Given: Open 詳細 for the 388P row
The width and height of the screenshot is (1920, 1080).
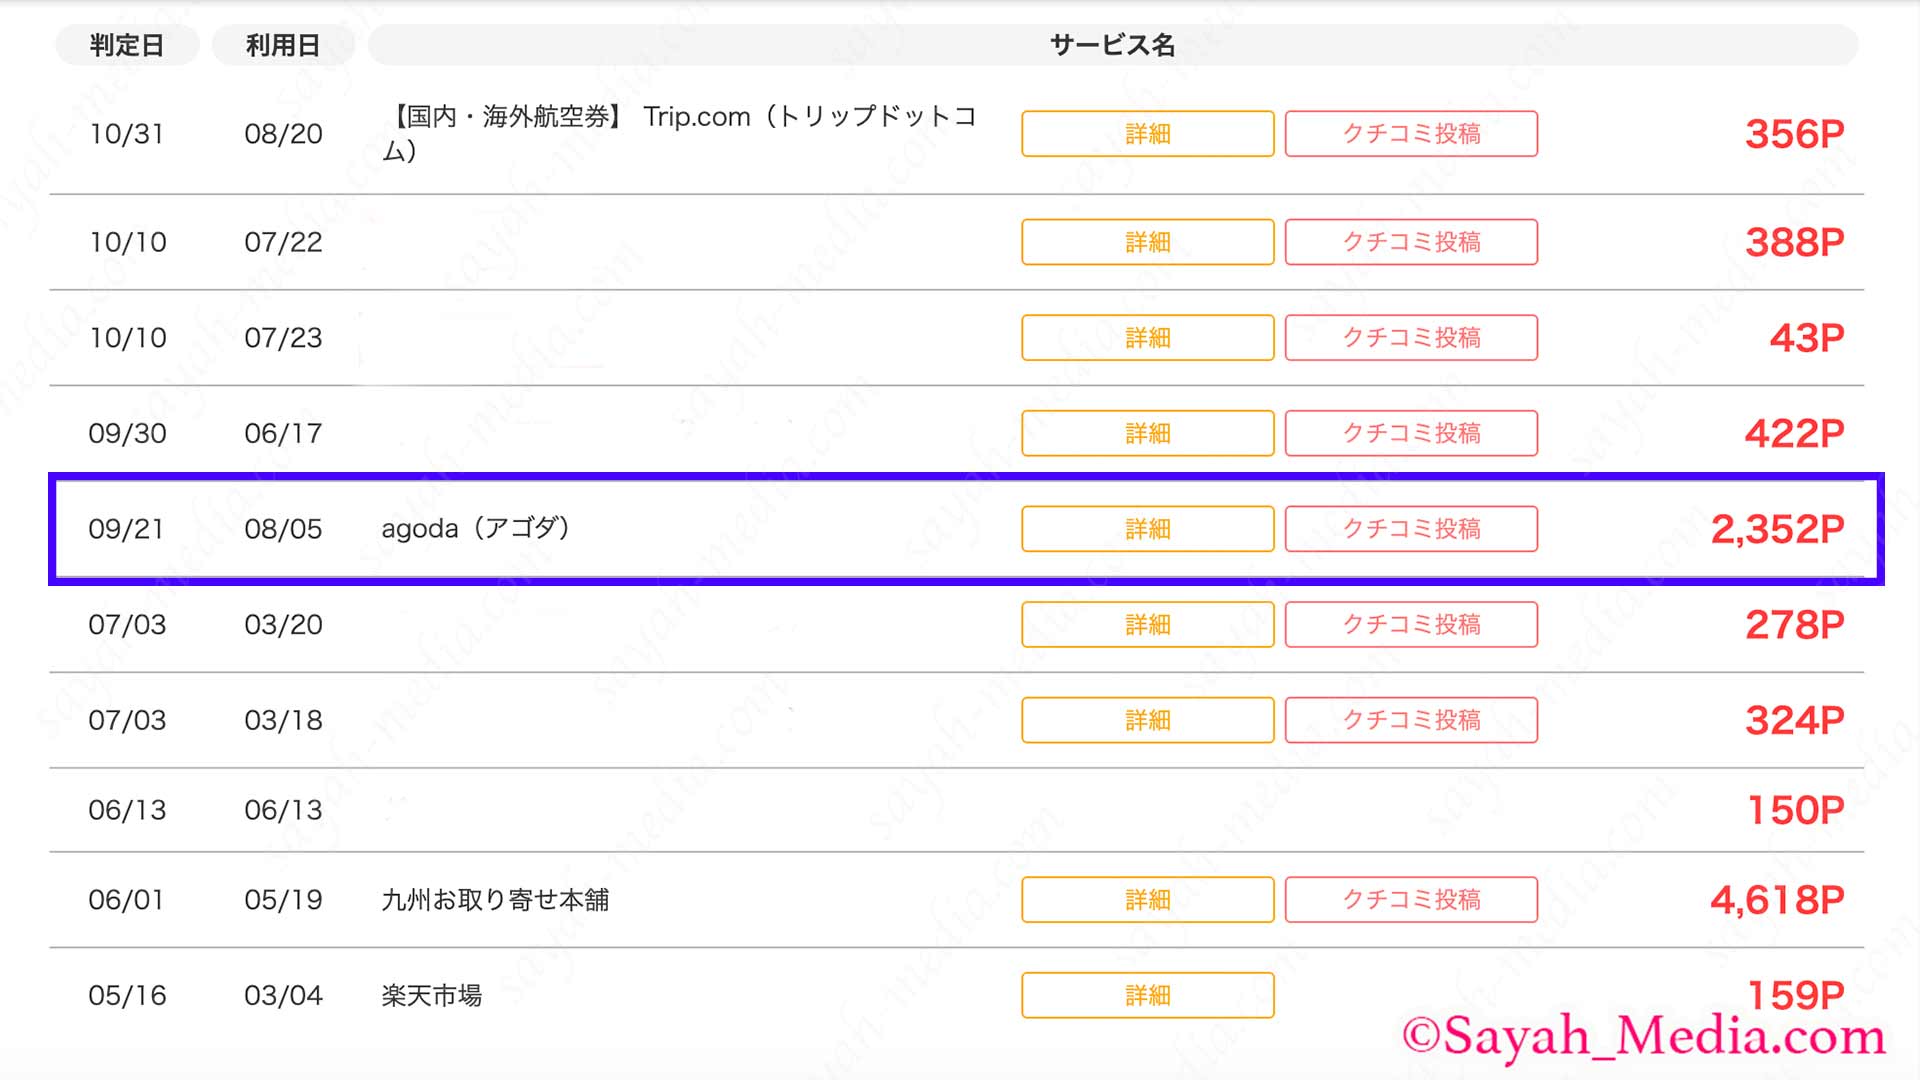Looking at the screenshot, I should (x=1147, y=242).
